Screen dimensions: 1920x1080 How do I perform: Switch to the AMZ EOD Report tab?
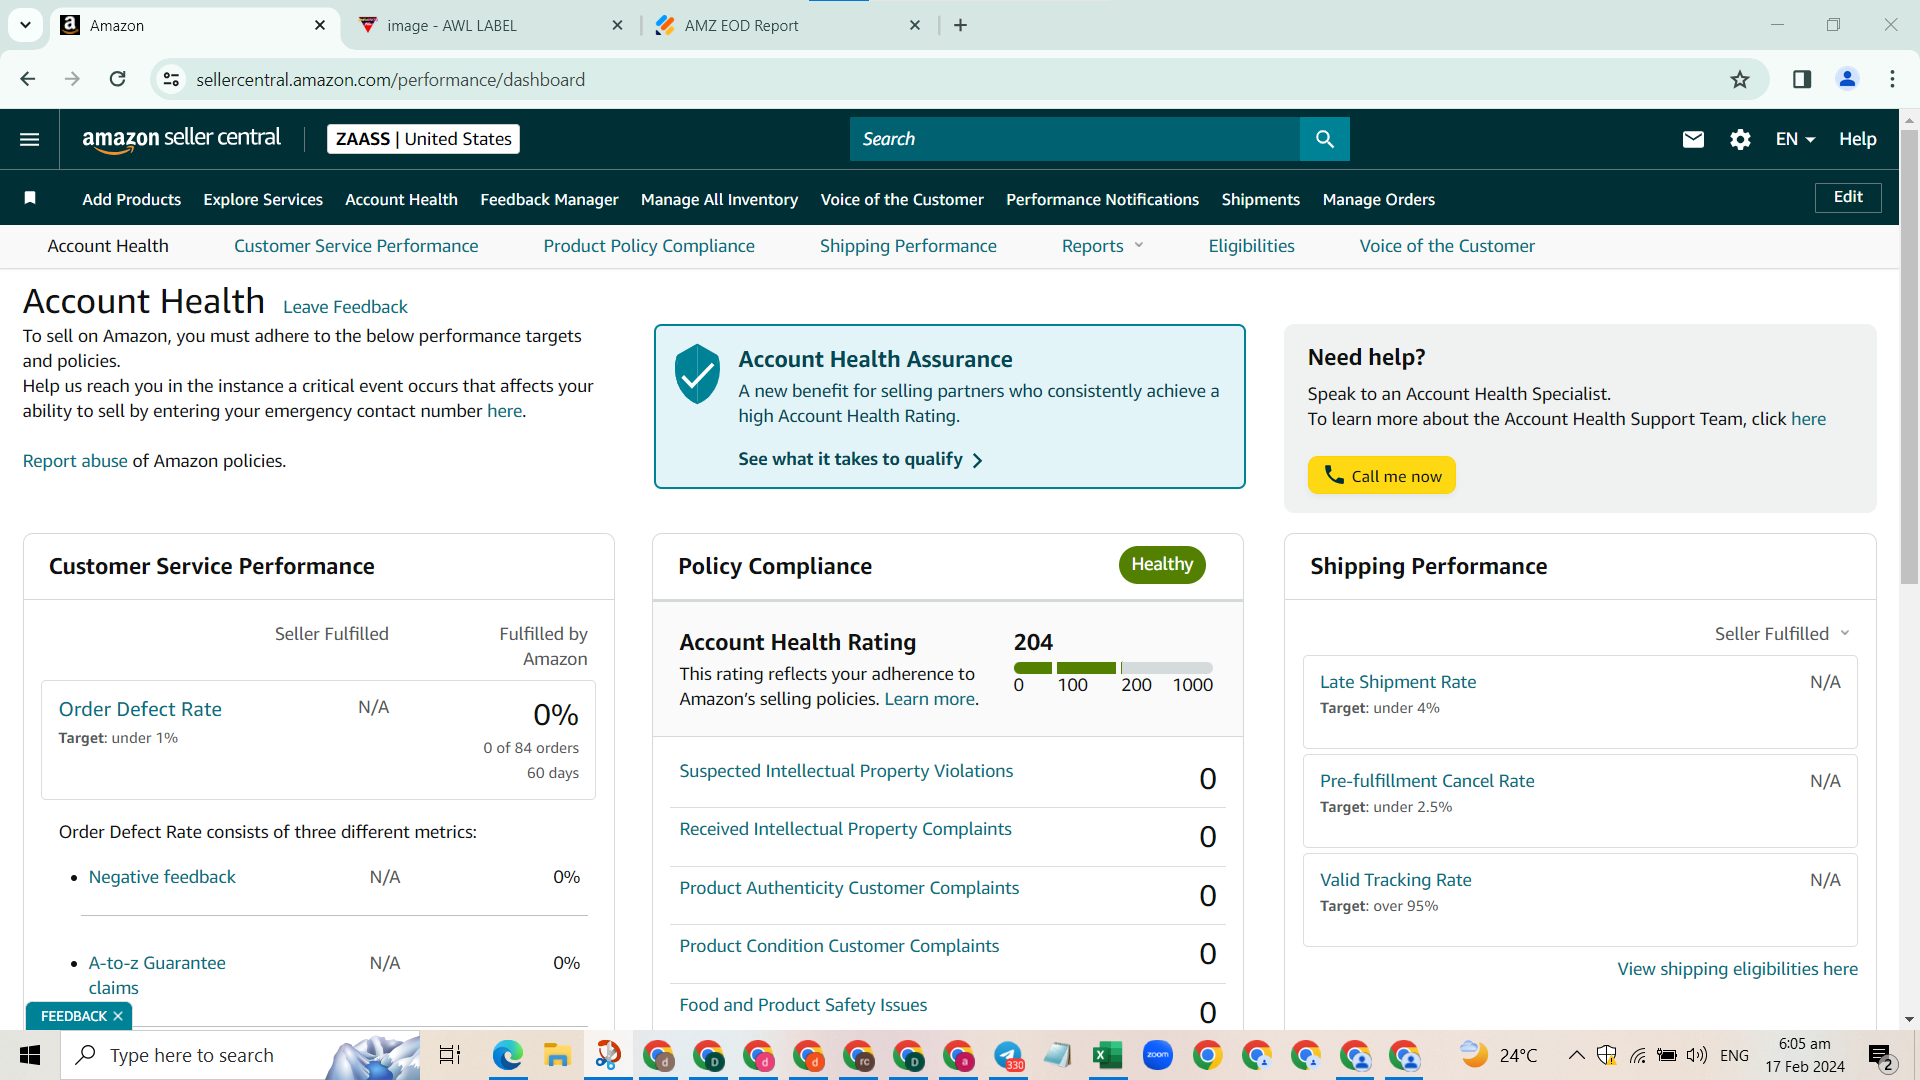pyautogui.click(x=786, y=25)
